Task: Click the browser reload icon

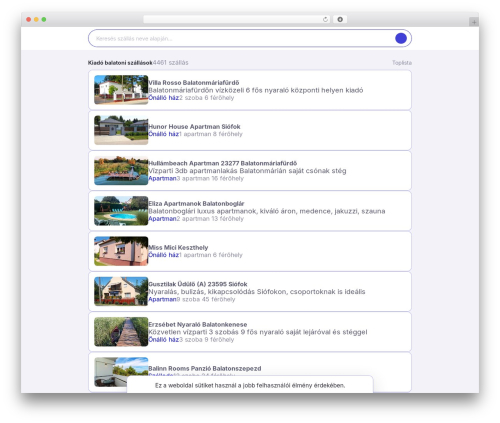Action: pyautogui.click(x=325, y=19)
